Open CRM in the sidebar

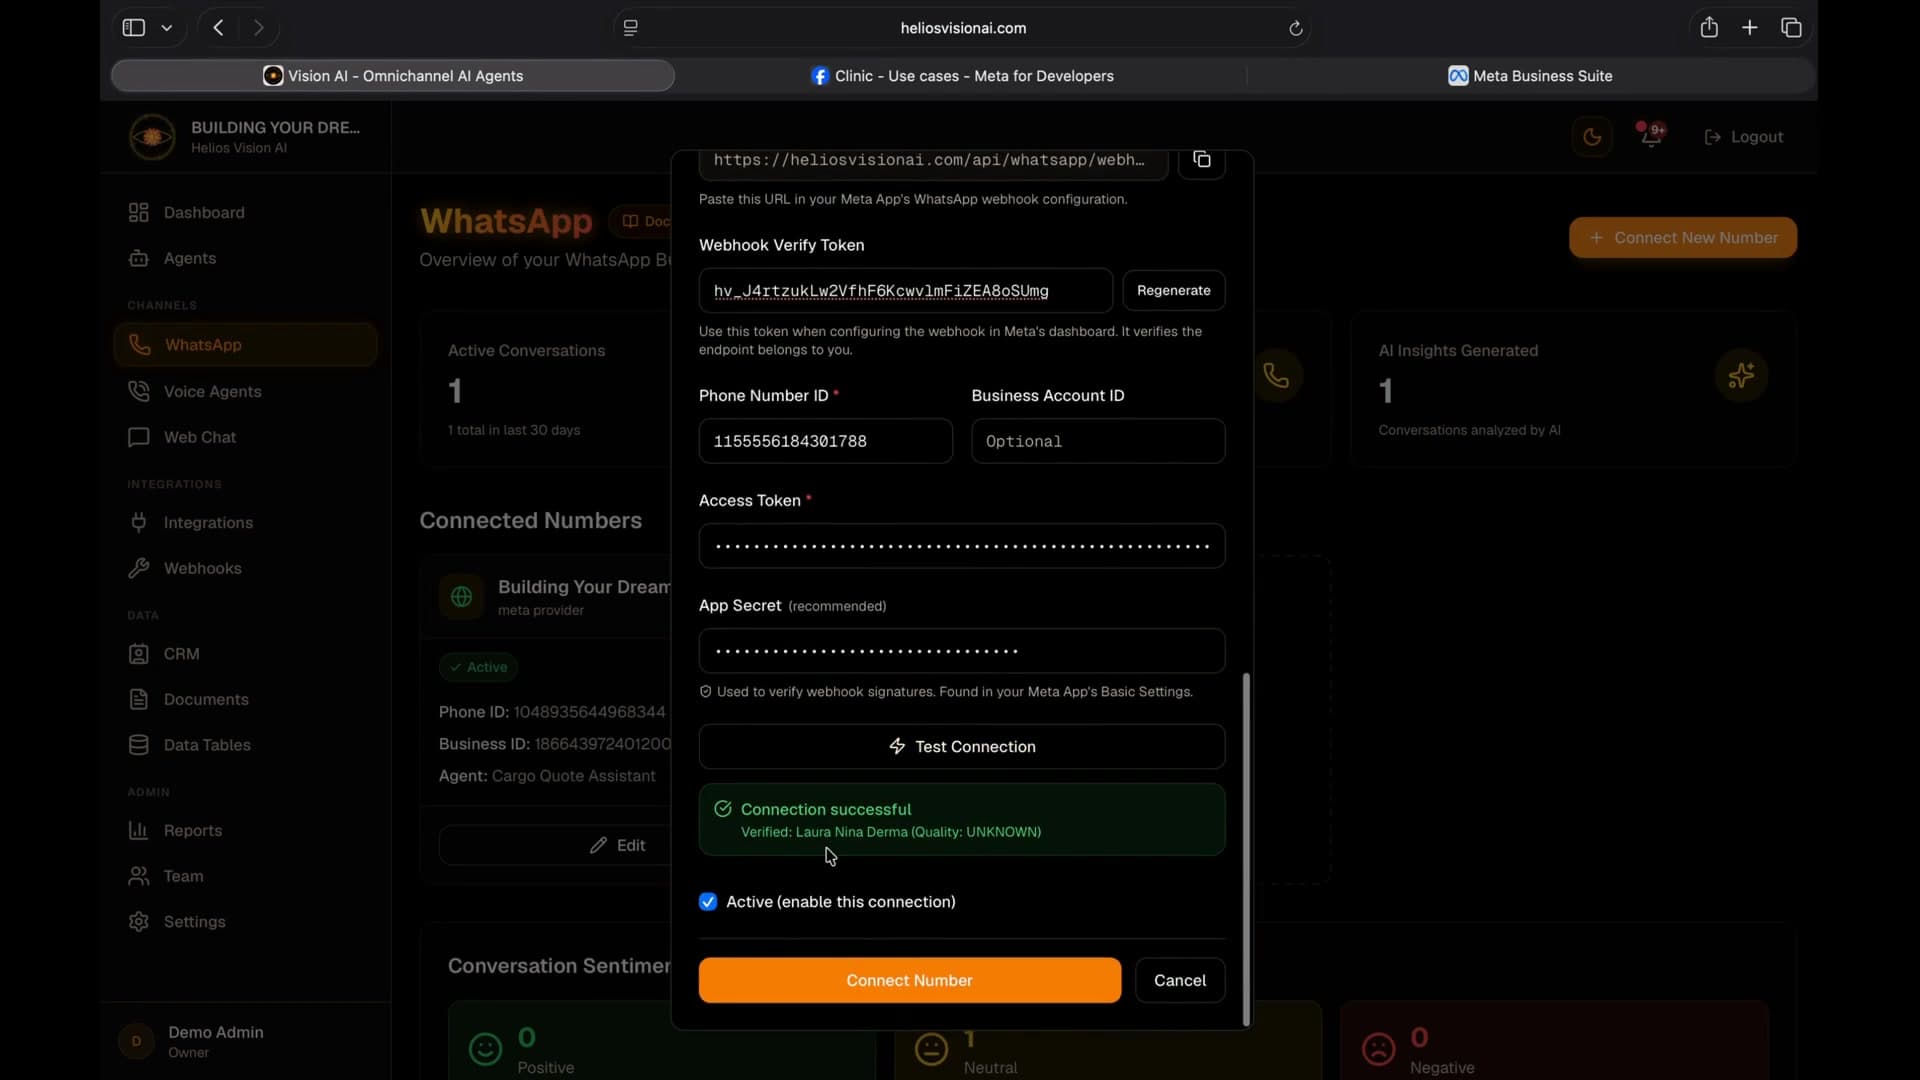(244, 653)
